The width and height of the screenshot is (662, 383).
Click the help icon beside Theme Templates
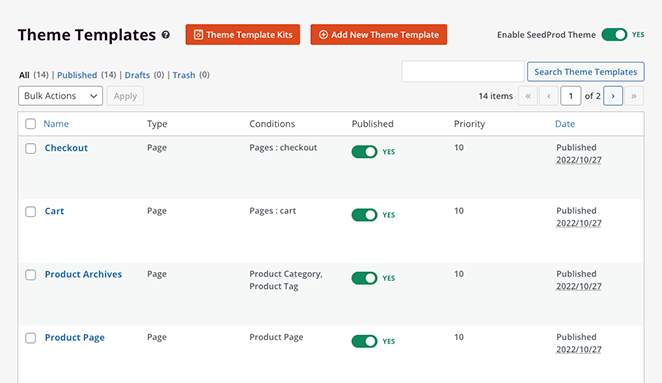tap(166, 35)
